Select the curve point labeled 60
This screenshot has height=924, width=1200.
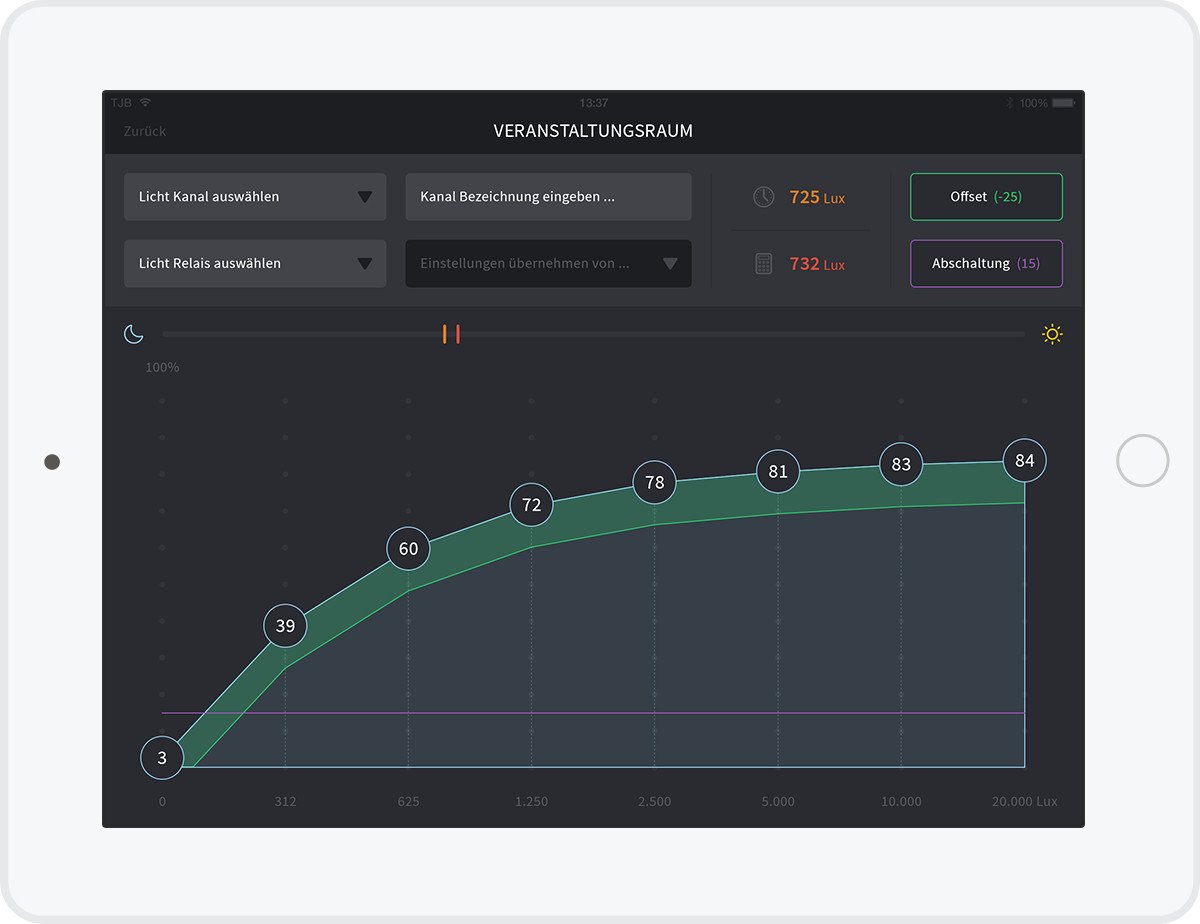408,549
